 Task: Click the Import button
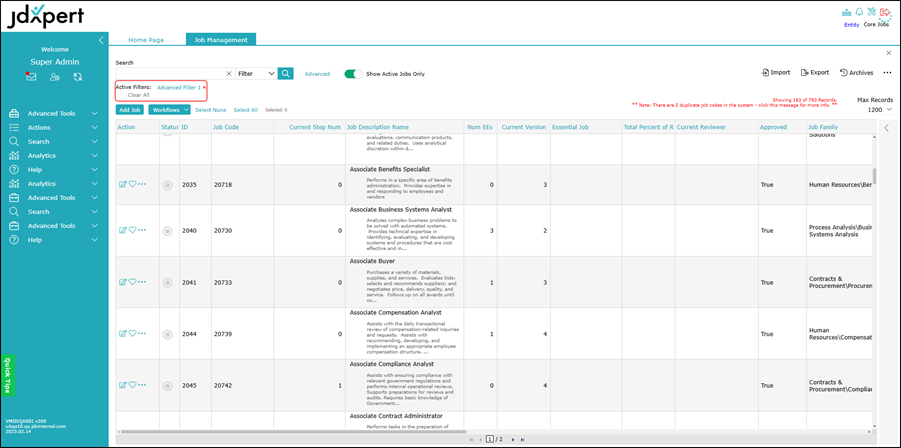point(776,72)
